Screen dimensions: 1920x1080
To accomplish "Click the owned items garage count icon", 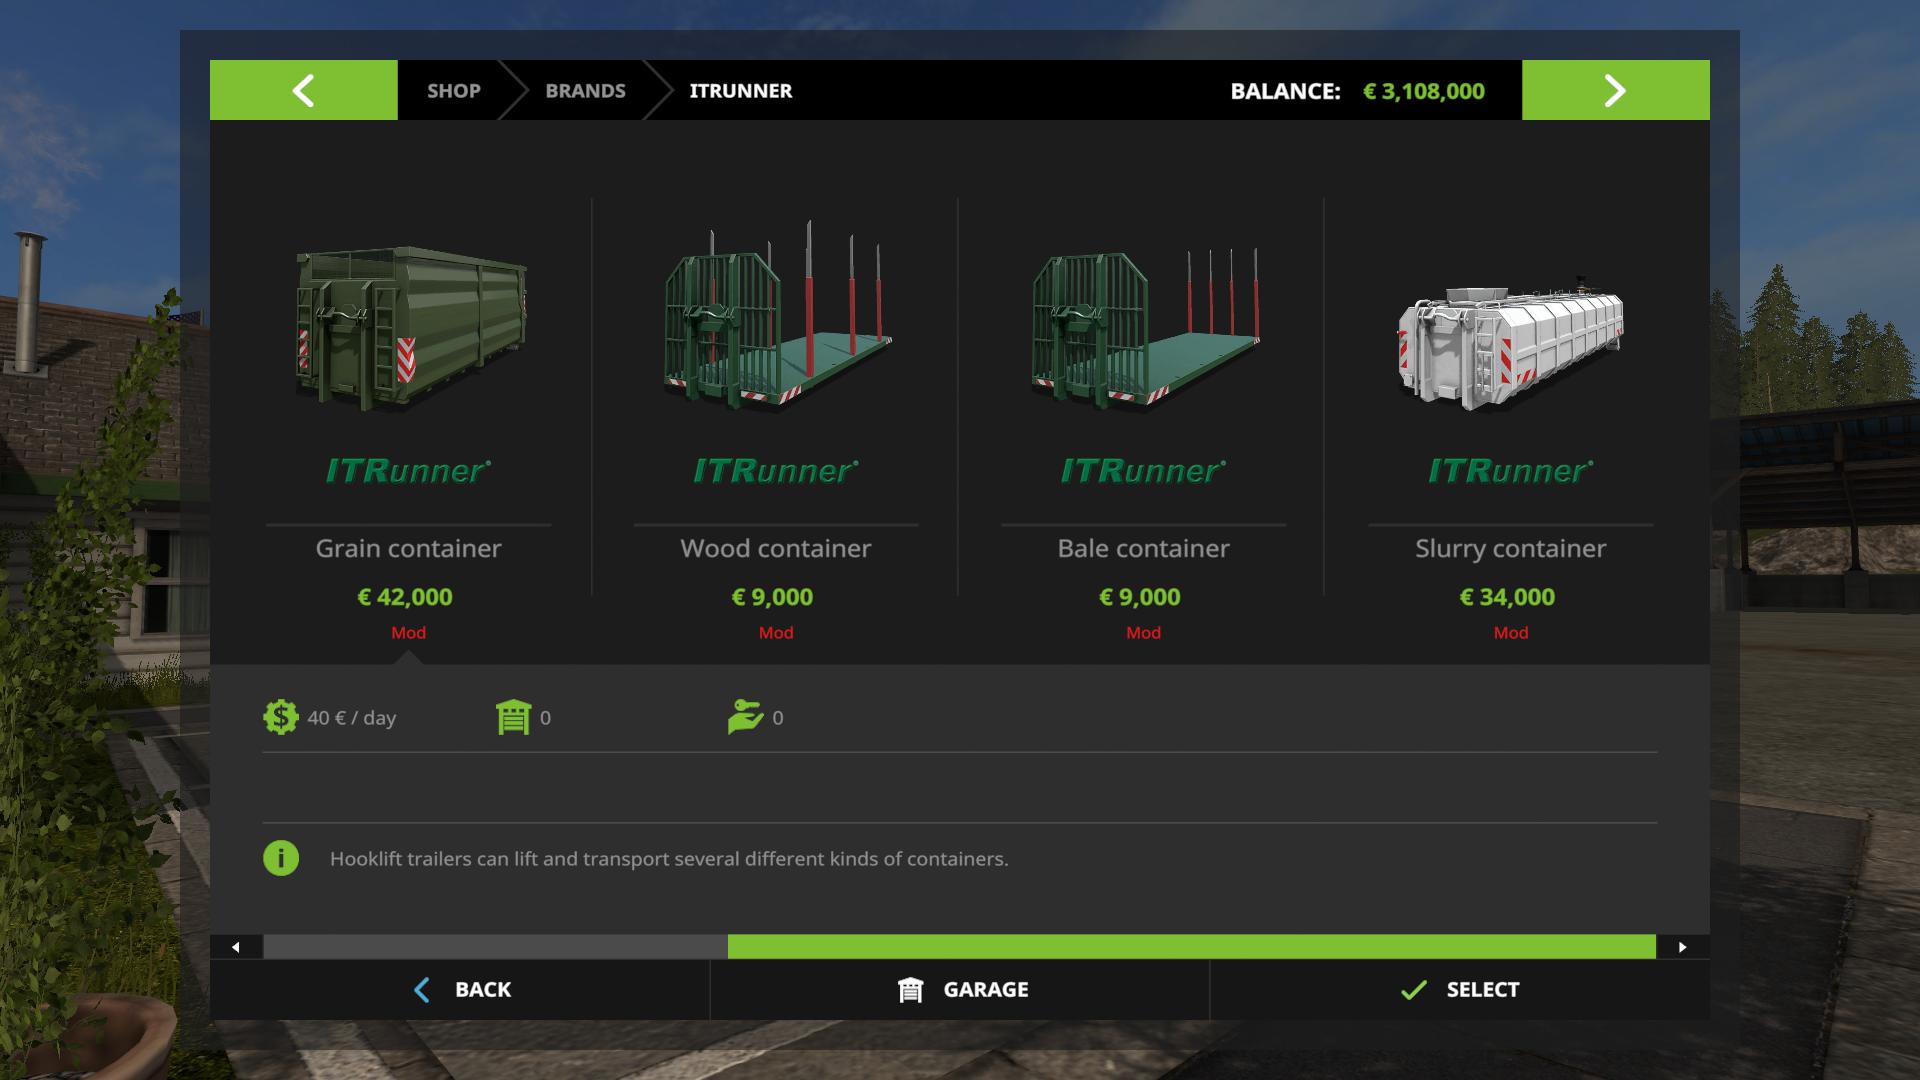I will pyautogui.click(x=513, y=717).
